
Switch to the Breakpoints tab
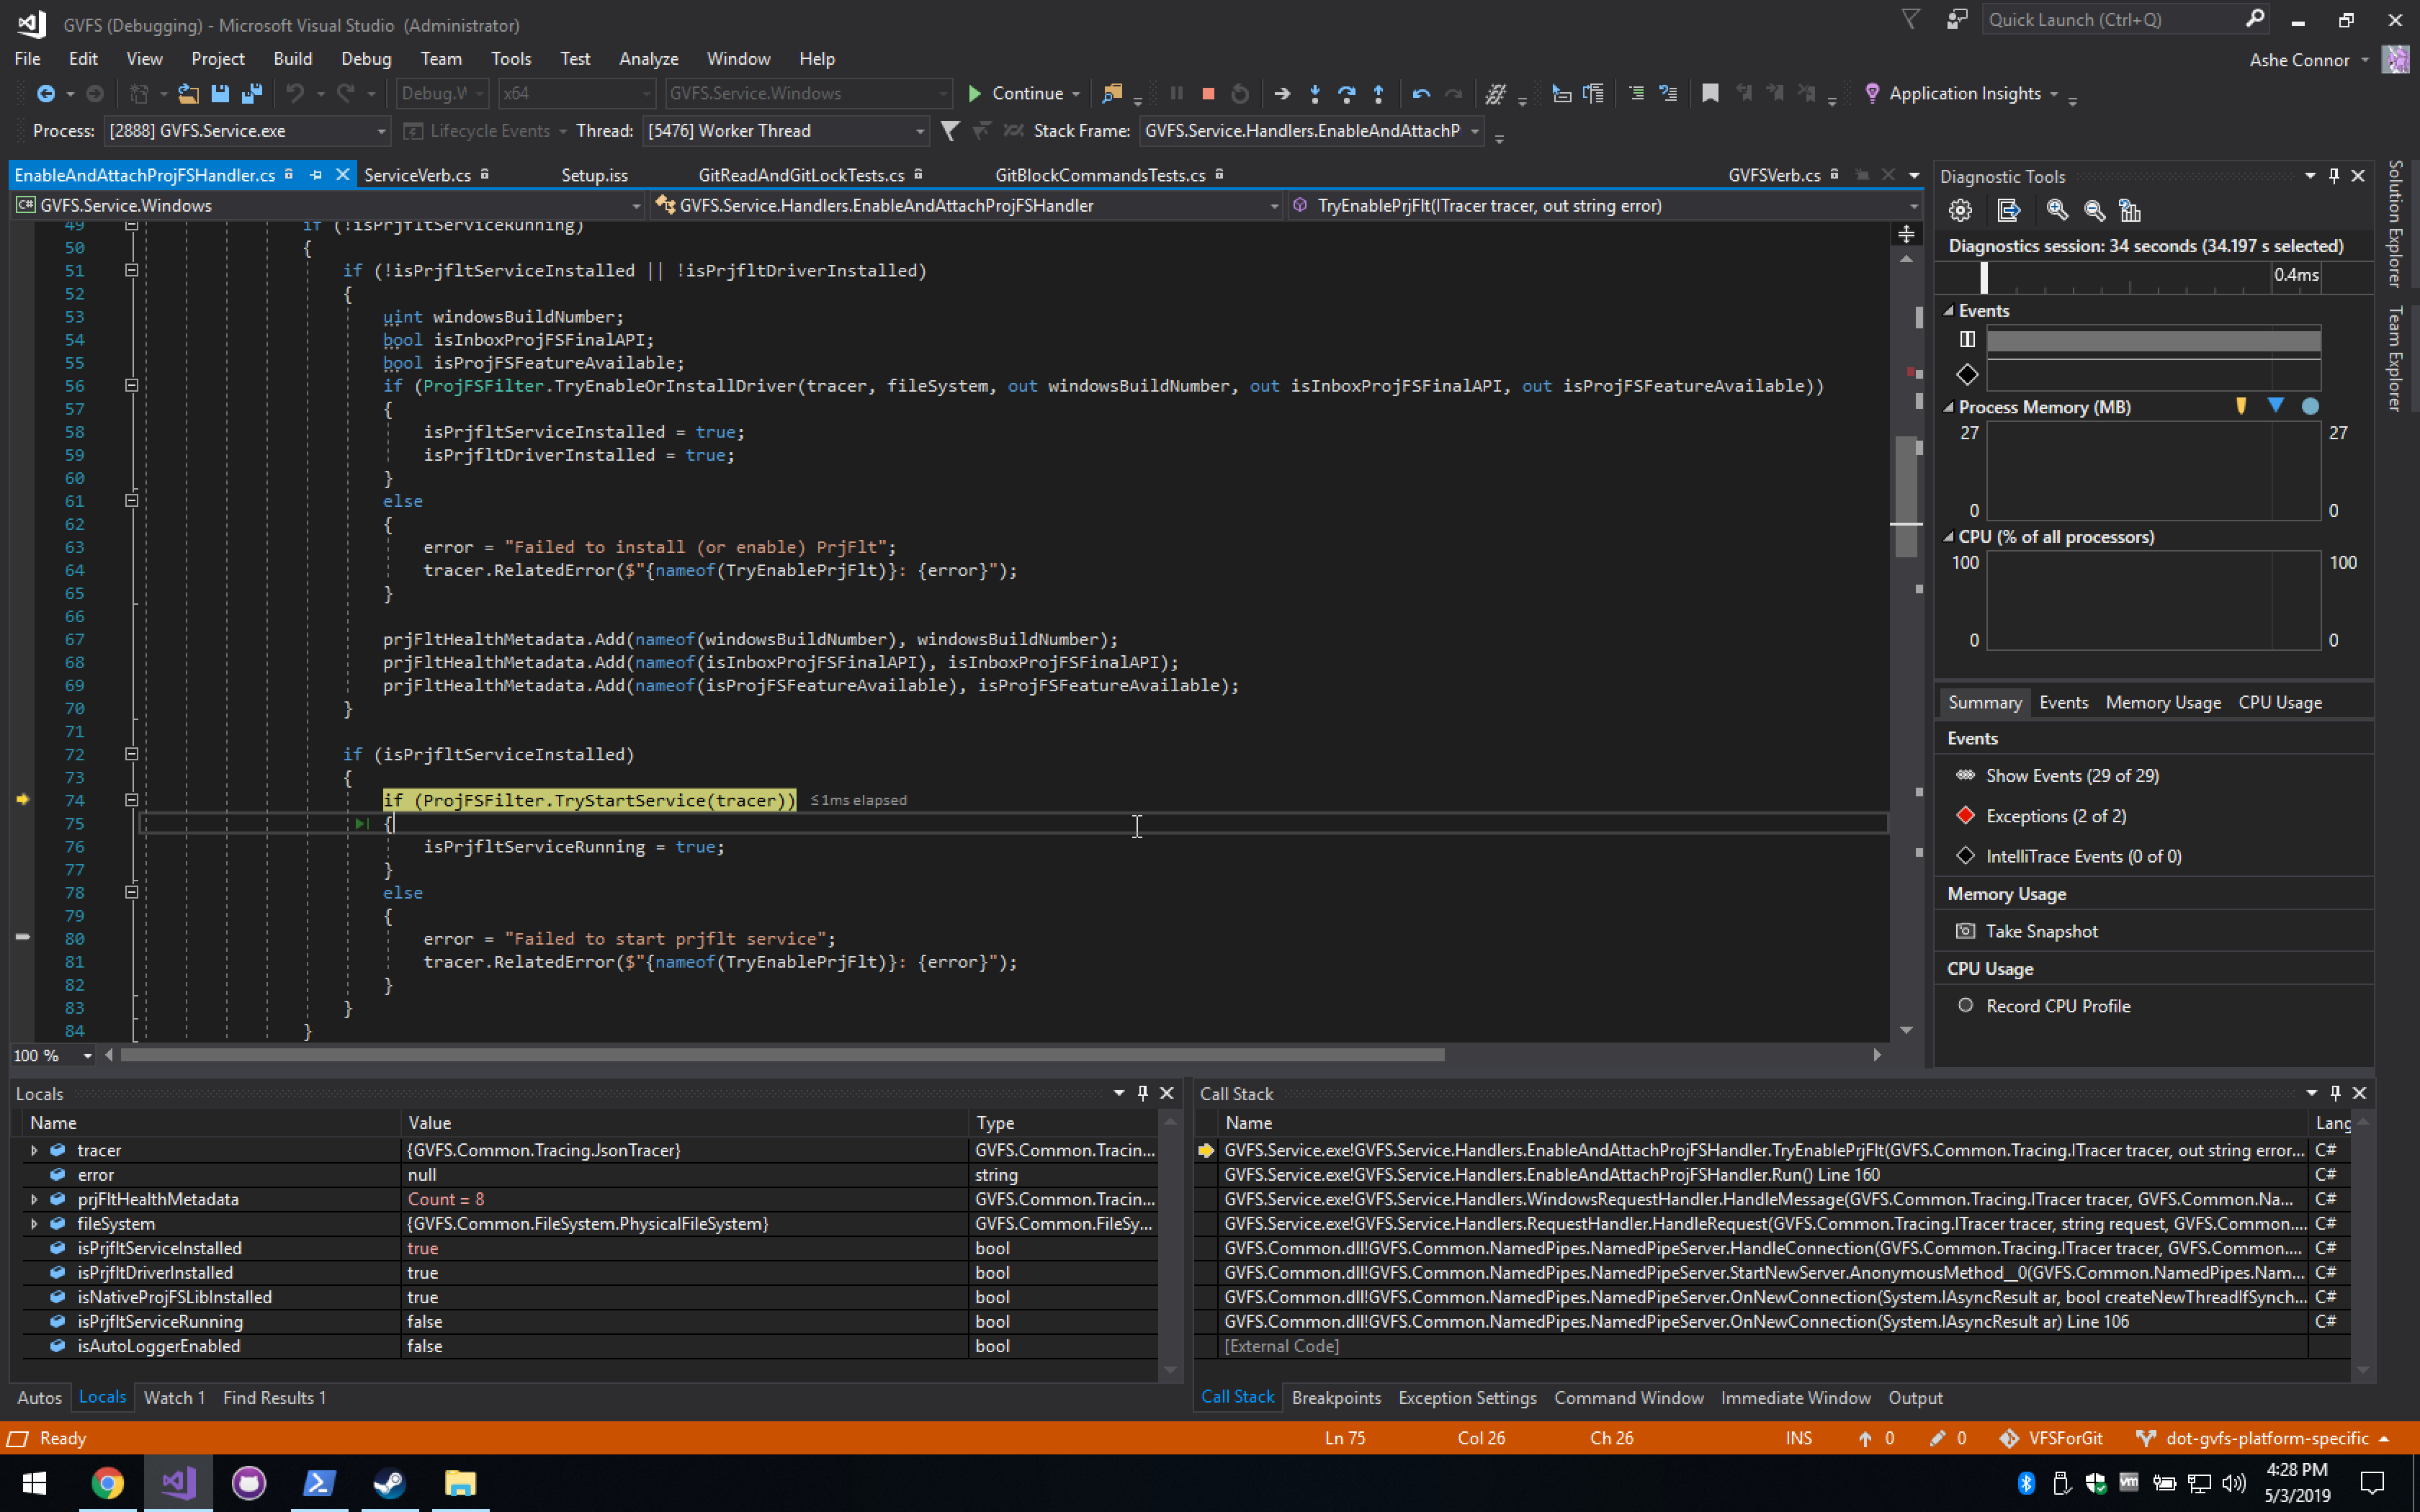[x=1335, y=1397]
